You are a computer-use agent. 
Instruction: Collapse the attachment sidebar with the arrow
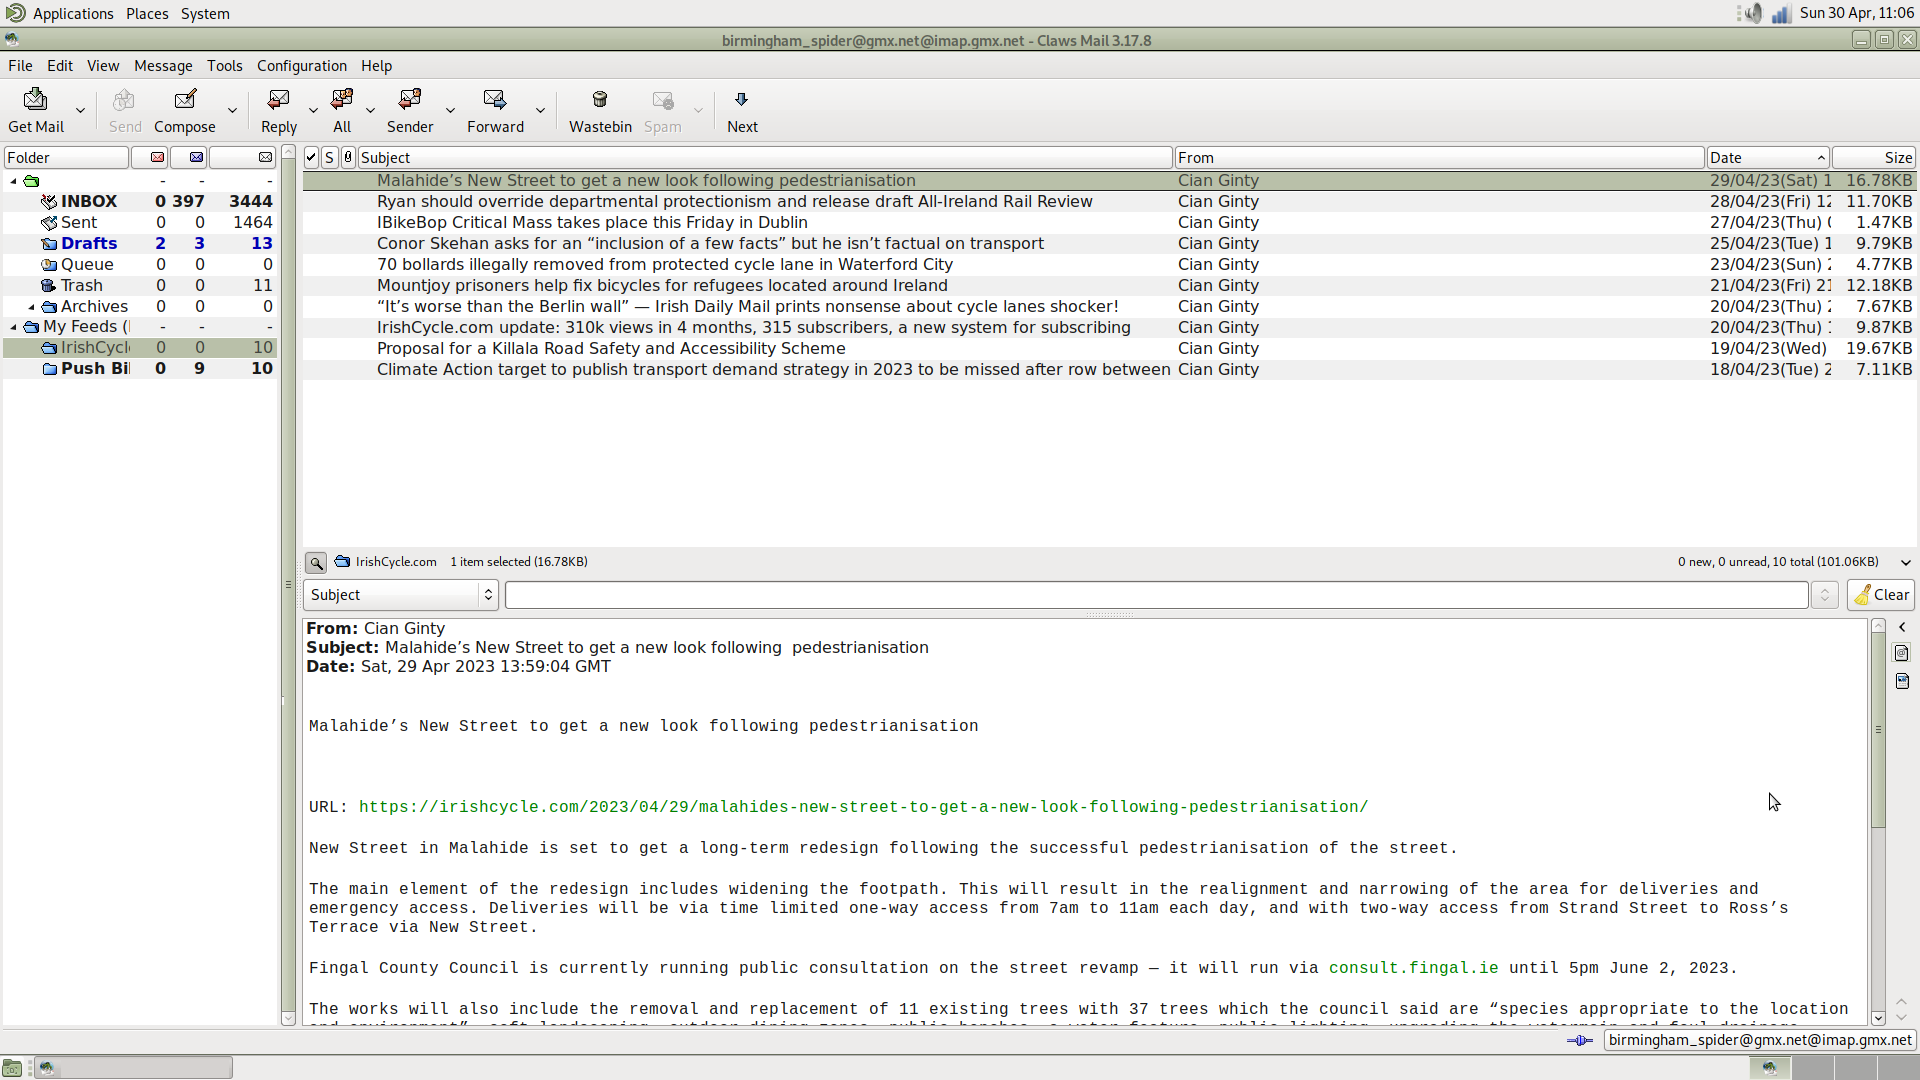(1903, 626)
